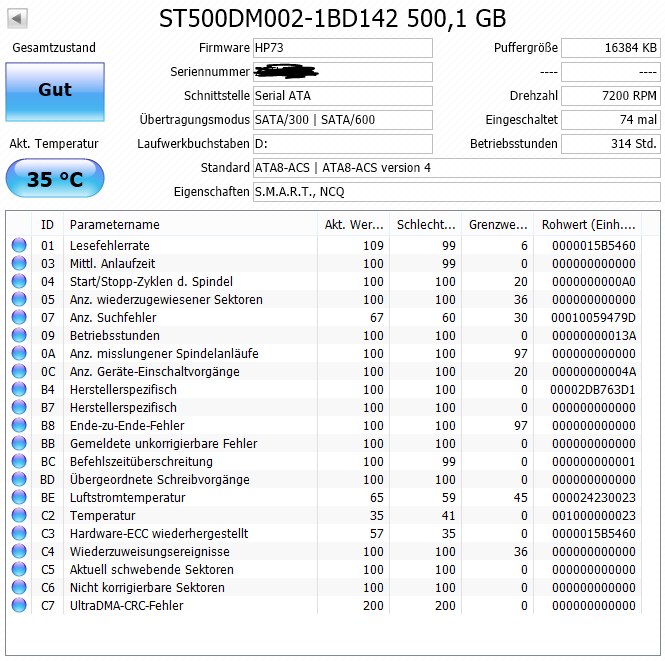The width and height of the screenshot is (665, 661).
Task: Select status circle of Hardware-ECC wiederhergestellt
Action: (19, 533)
